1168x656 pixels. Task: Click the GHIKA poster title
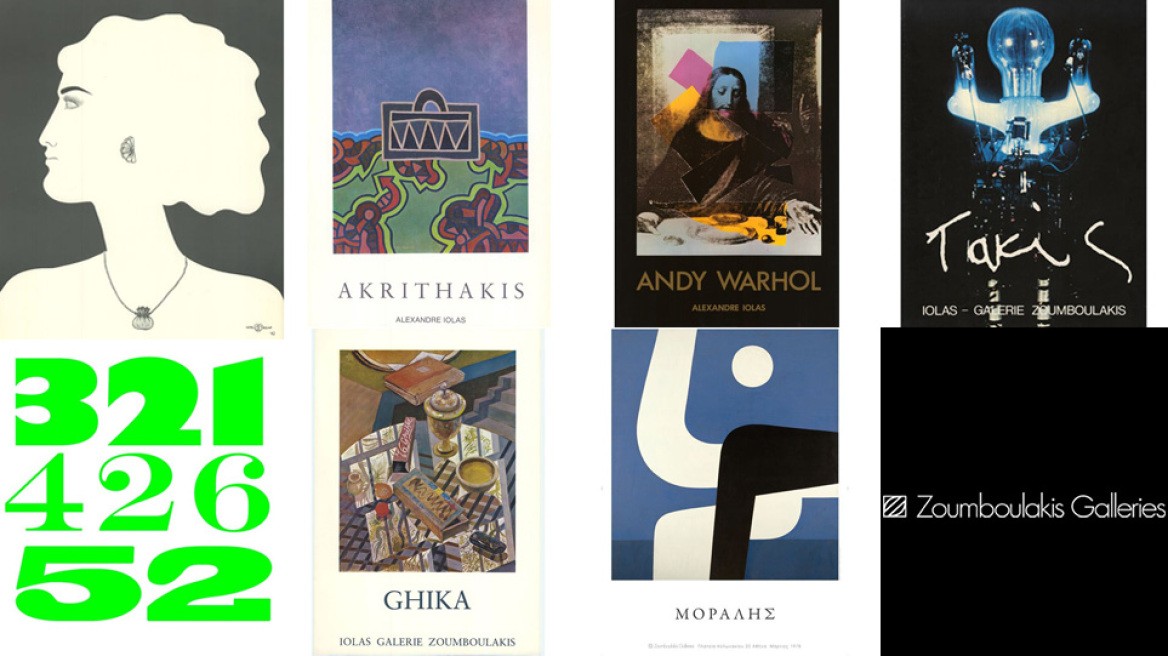coord(427,600)
